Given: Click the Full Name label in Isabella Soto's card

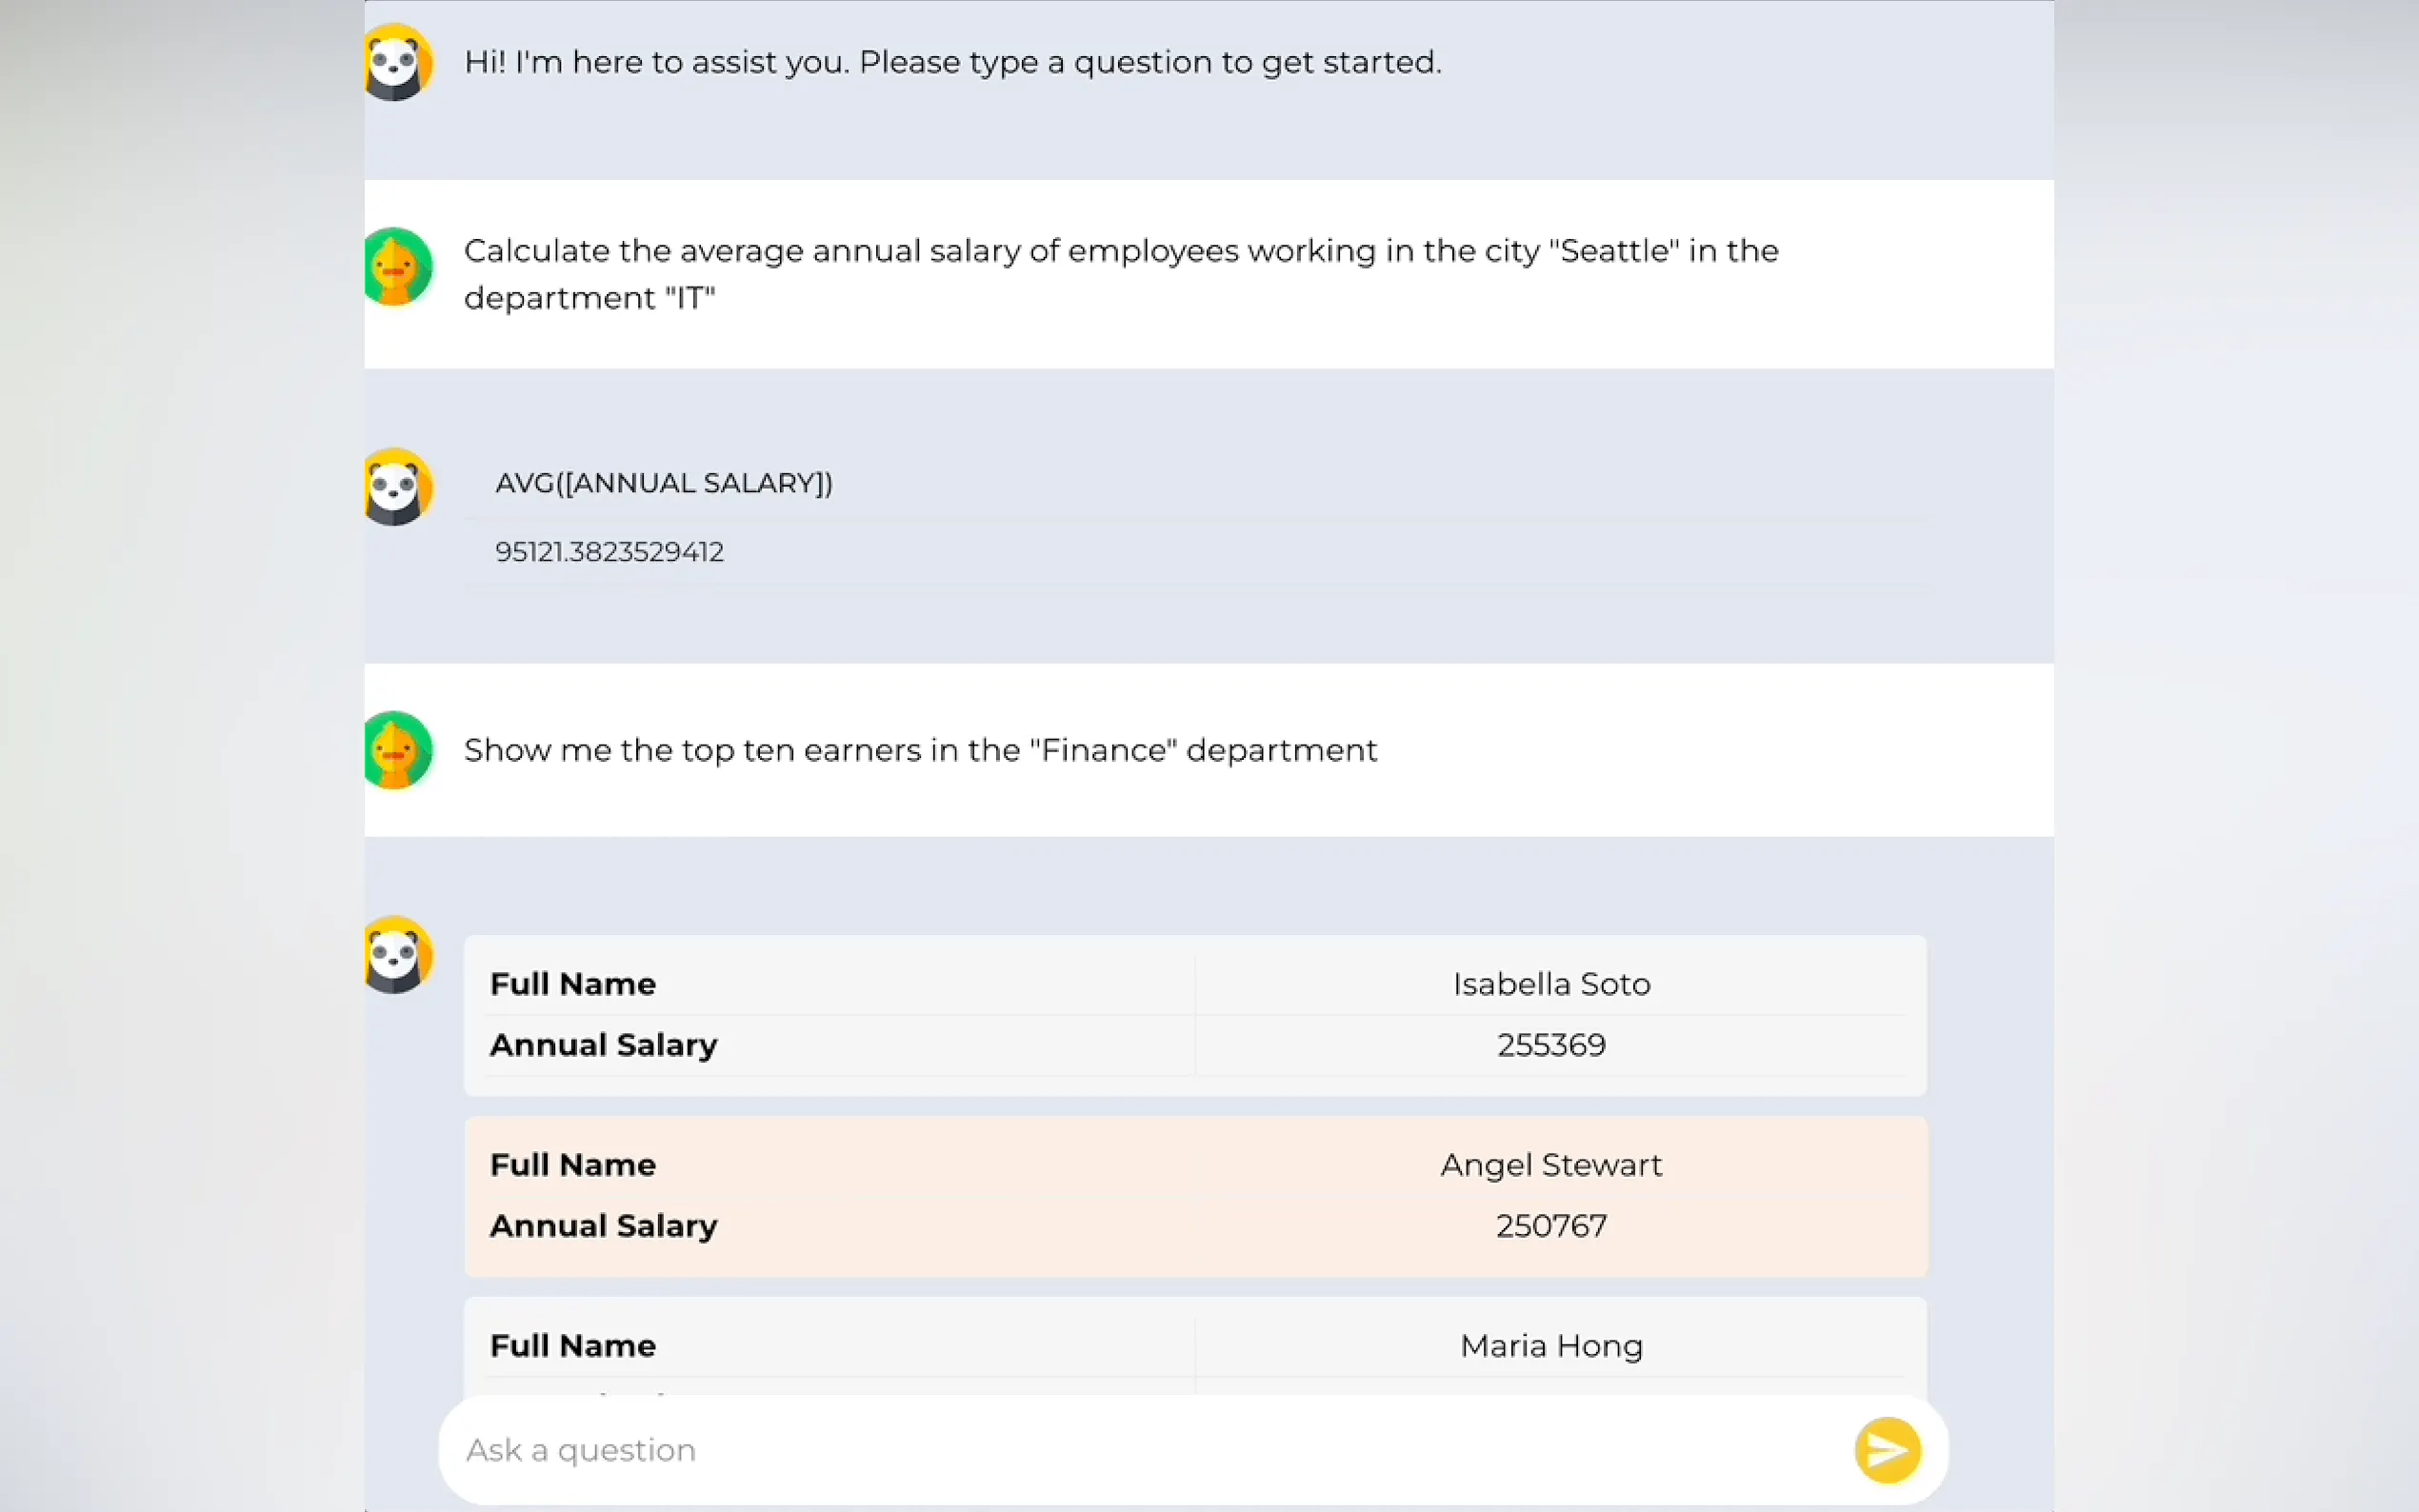Looking at the screenshot, I should (573, 984).
